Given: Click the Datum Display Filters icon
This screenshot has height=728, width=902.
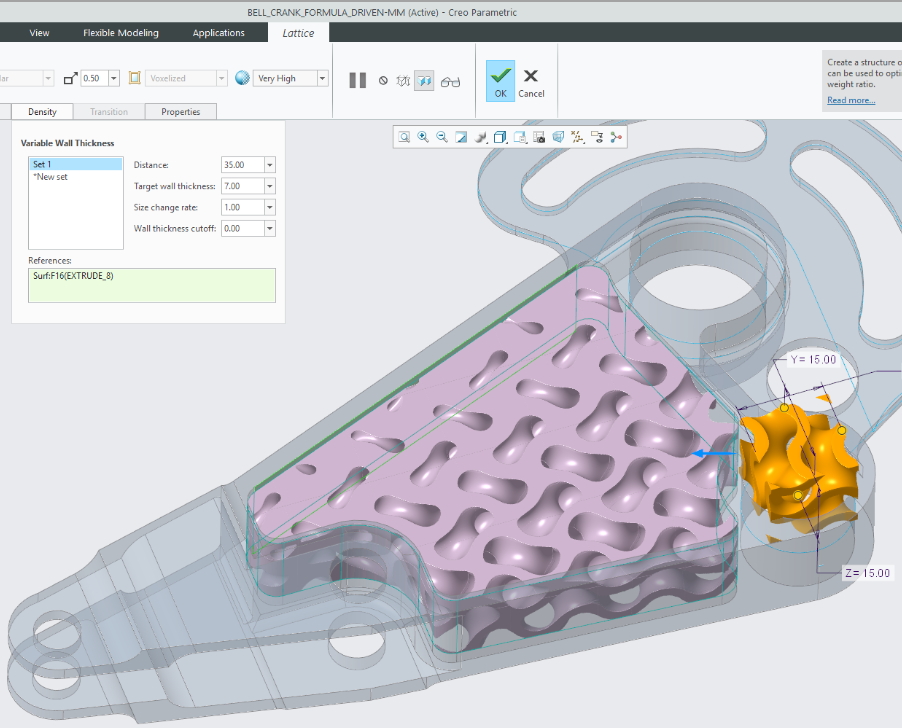Looking at the screenshot, I should click(577, 137).
